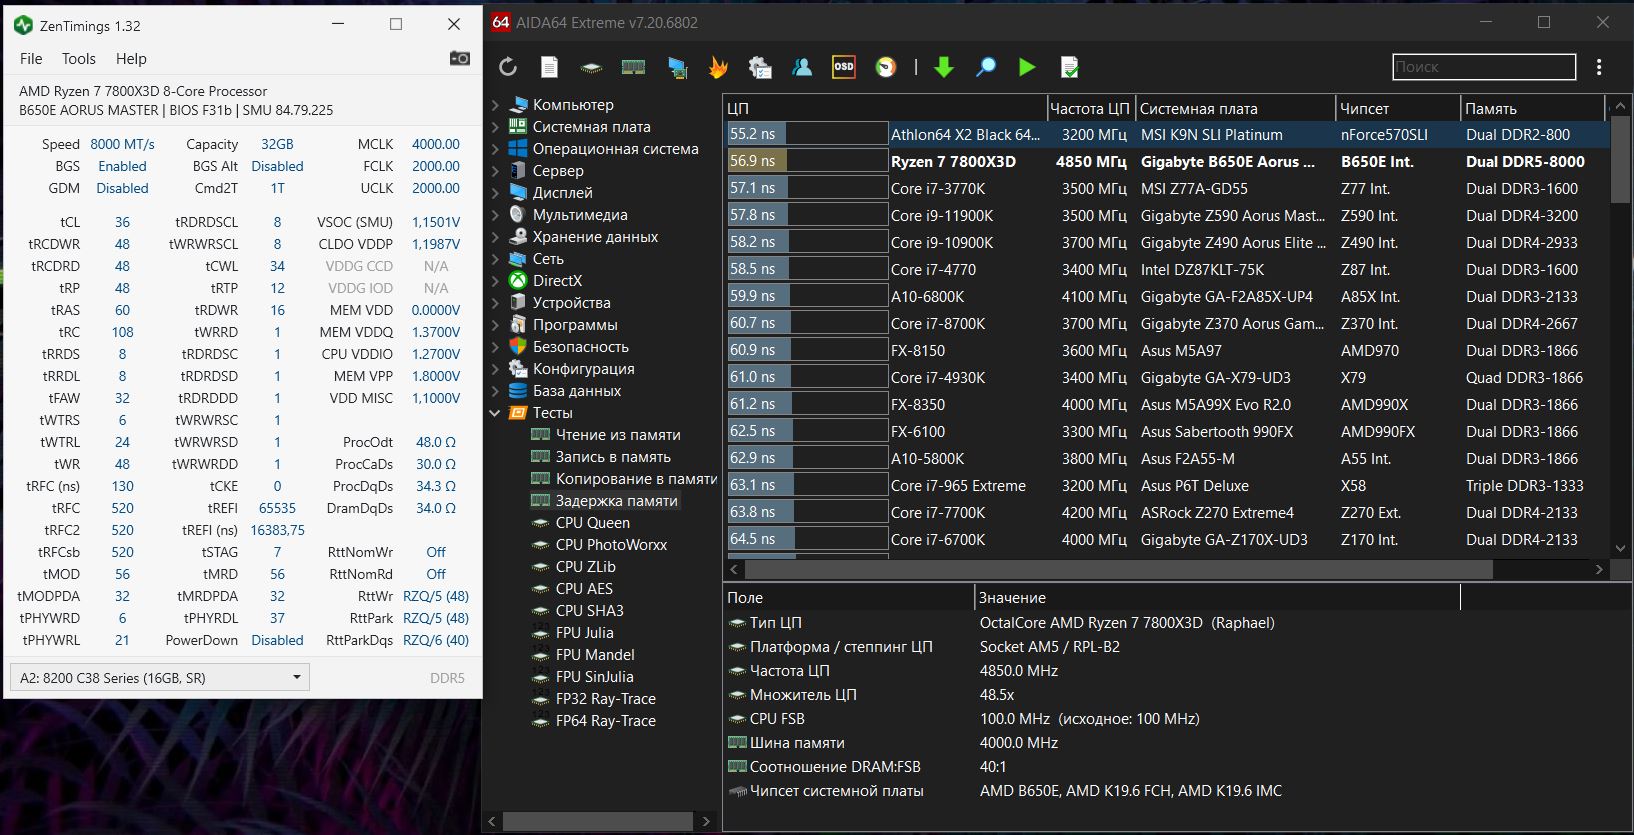Open the gear preferences icon in AIDA64
Viewport: 1634px width, 835px height.
(760, 67)
